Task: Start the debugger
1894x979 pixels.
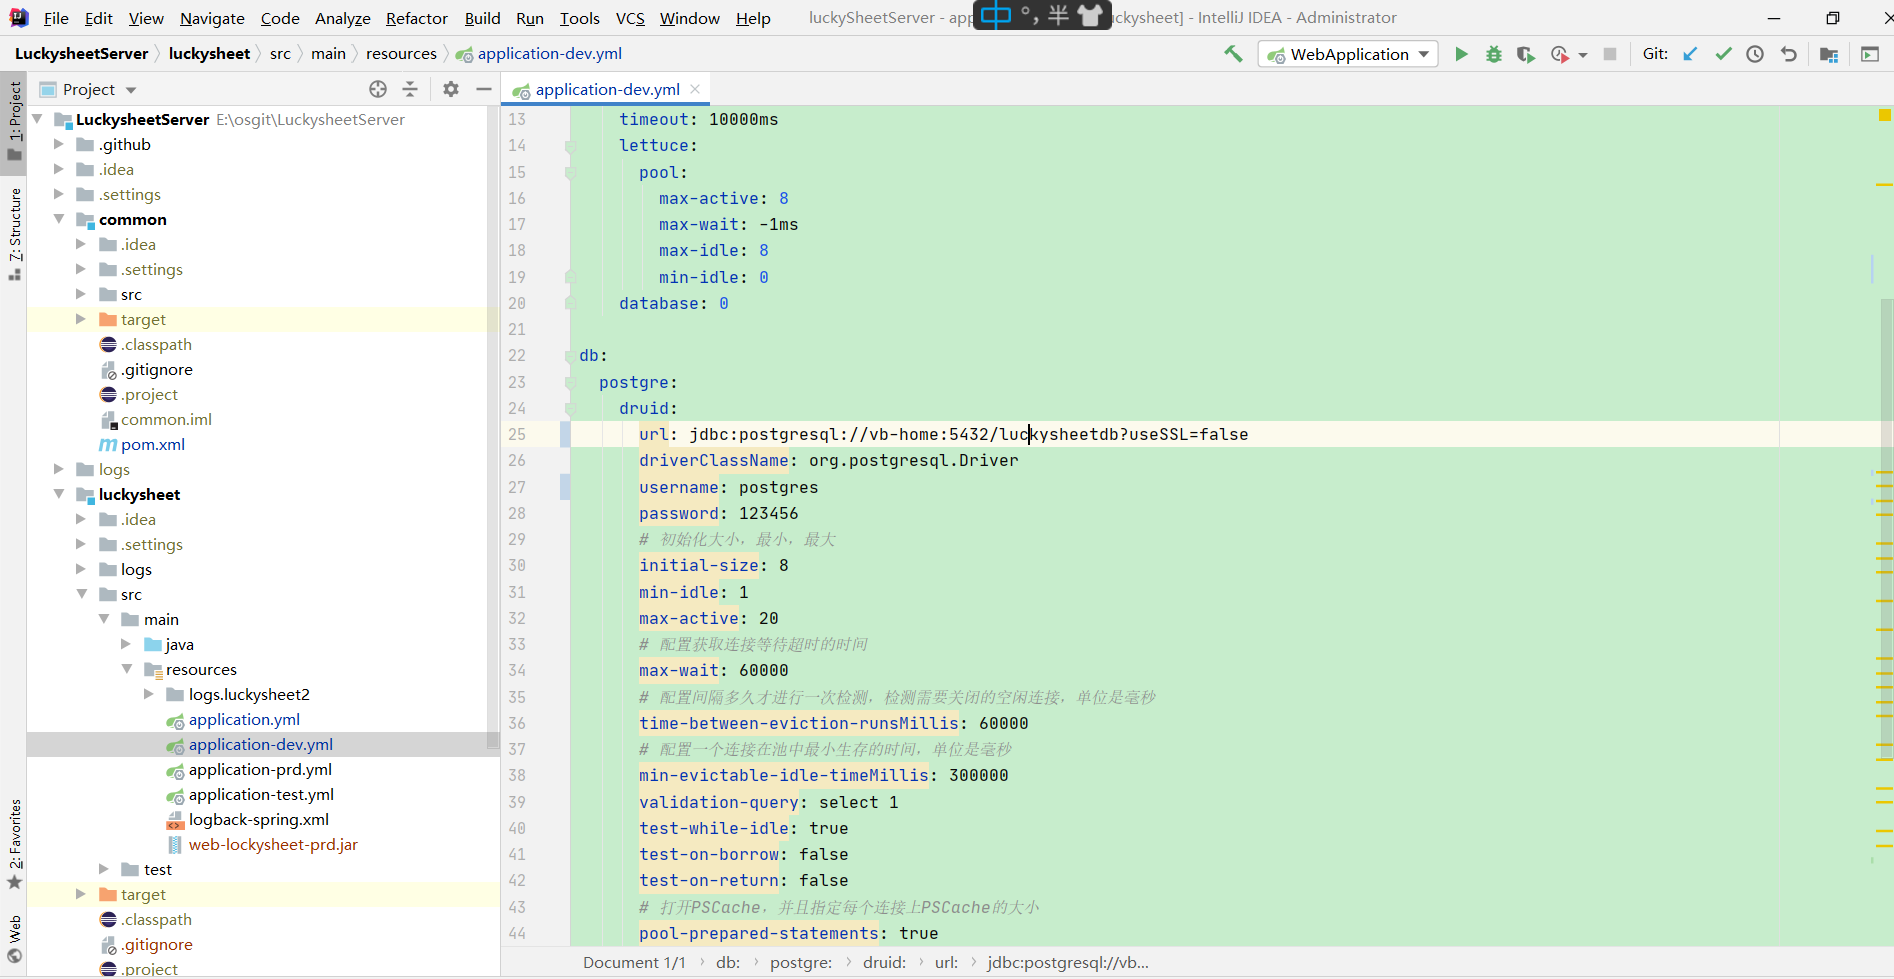Action: point(1493,54)
